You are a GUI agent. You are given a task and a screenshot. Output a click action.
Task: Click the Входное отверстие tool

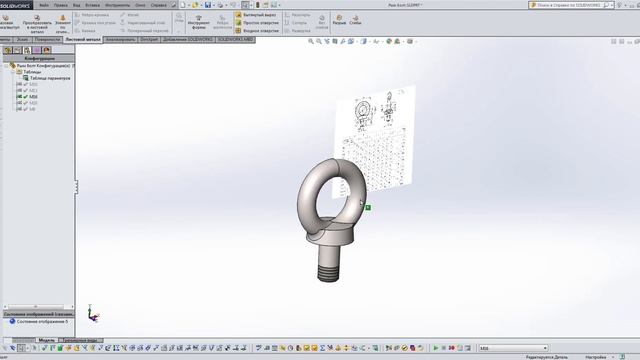(x=257, y=31)
